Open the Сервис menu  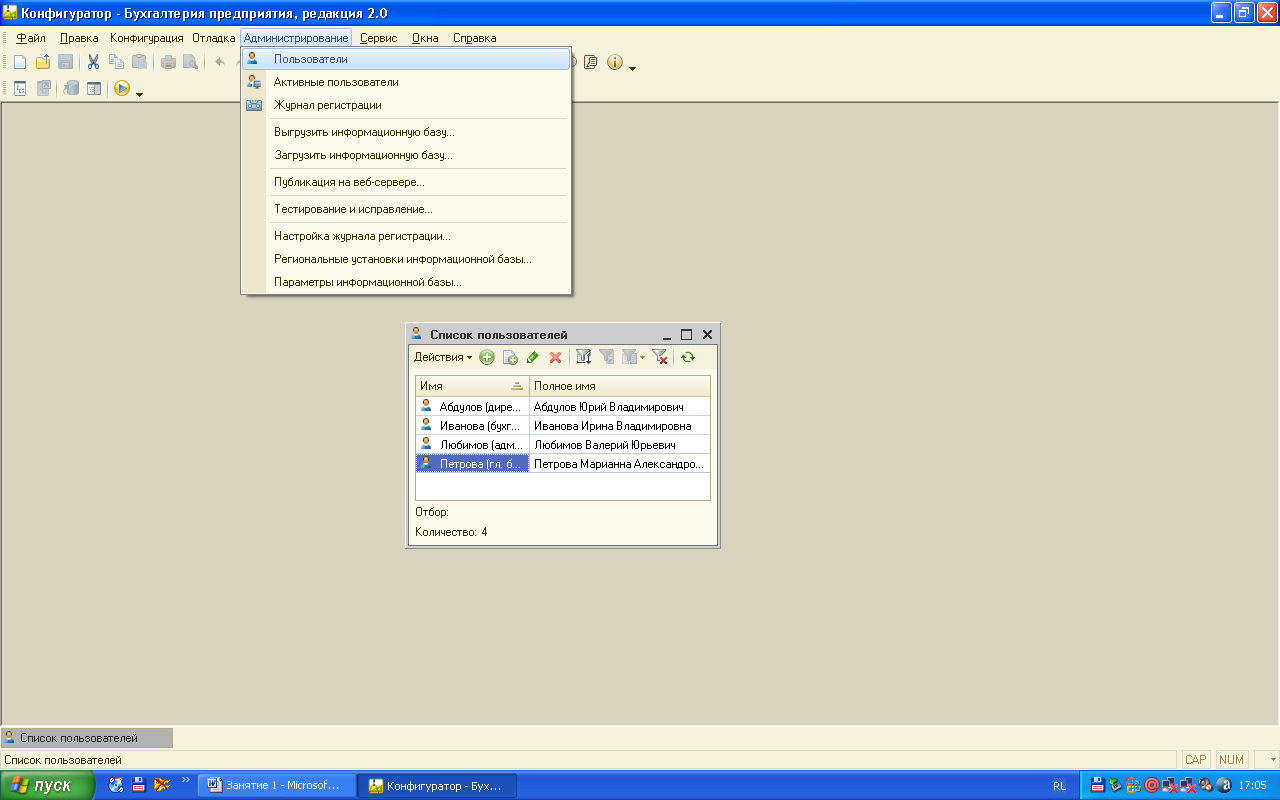378,38
